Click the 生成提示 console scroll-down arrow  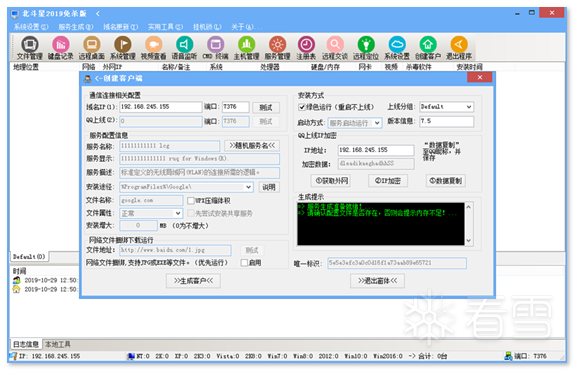(468, 240)
